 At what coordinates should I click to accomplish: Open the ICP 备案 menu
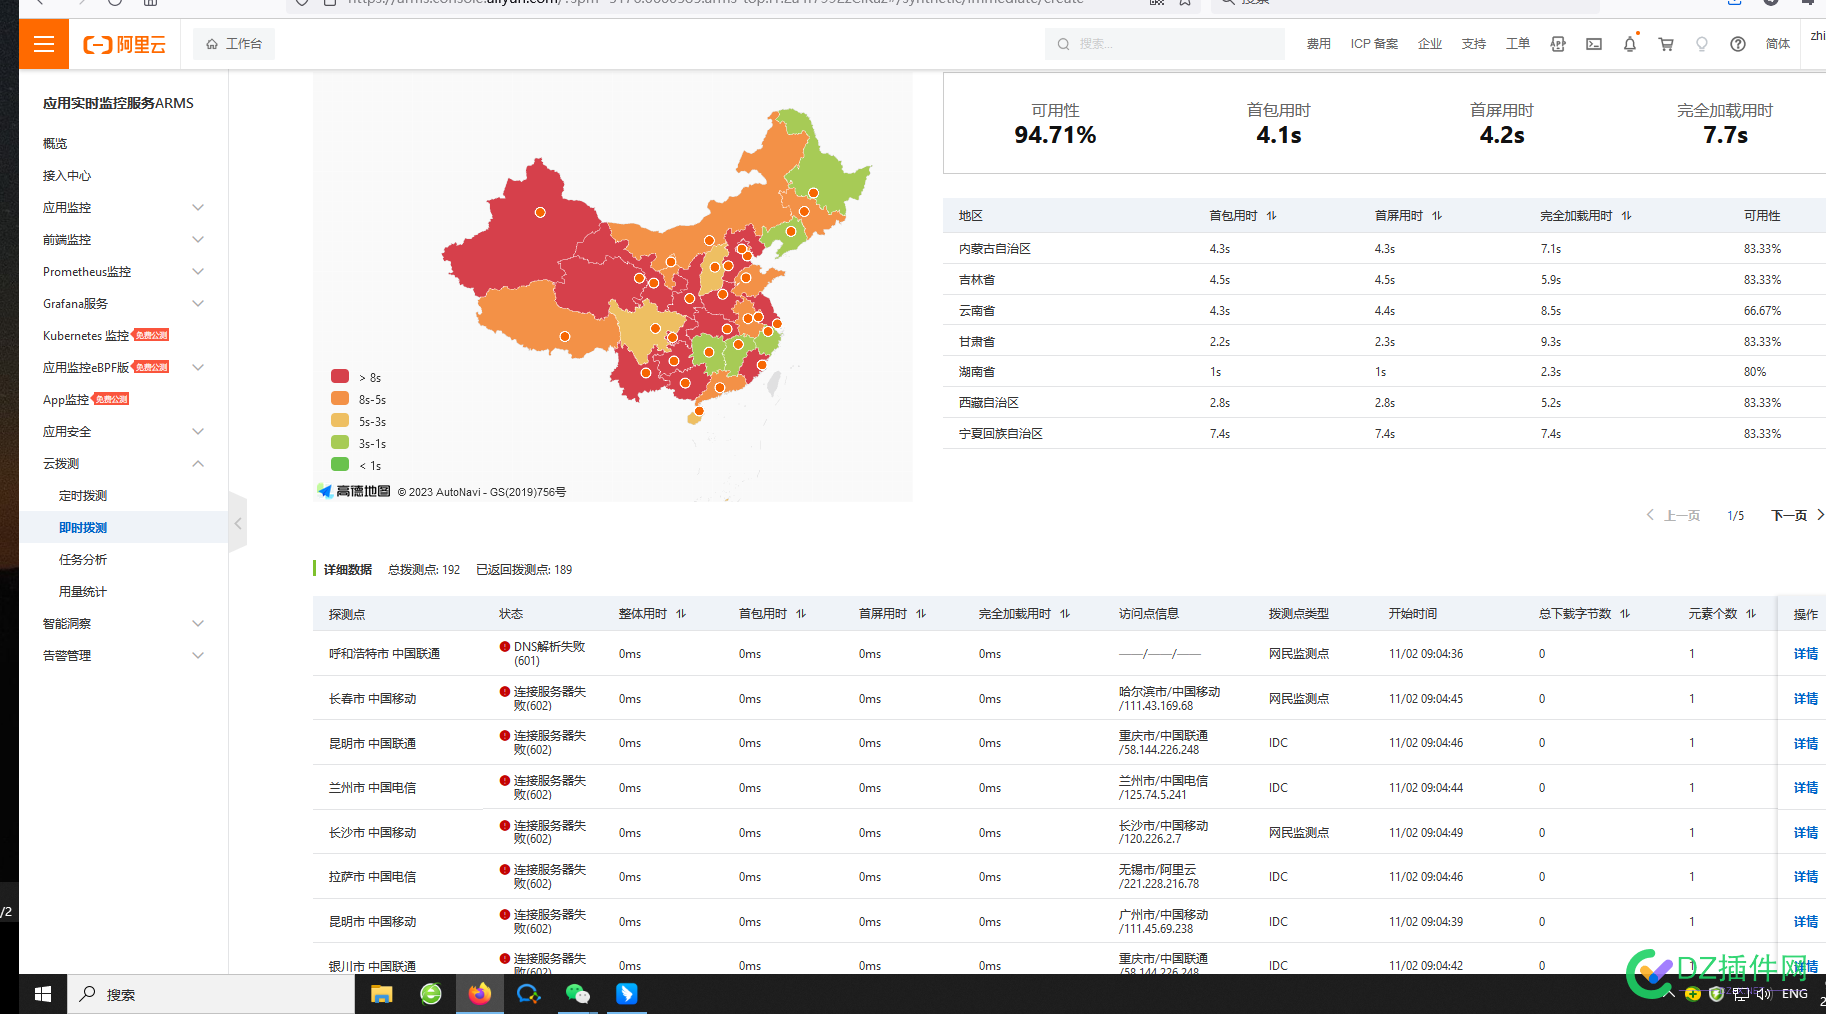click(x=1374, y=44)
